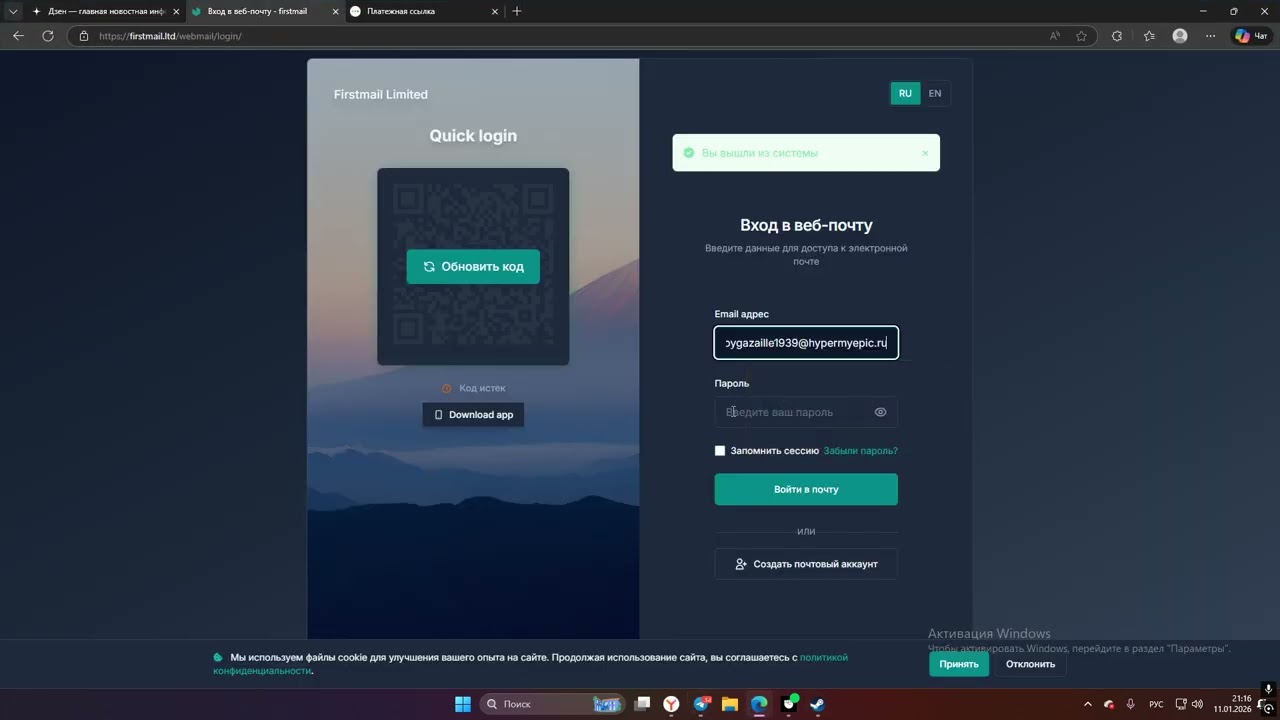1280x720 pixels.
Task: Open browser Settings and more menu
Action: (1211, 36)
